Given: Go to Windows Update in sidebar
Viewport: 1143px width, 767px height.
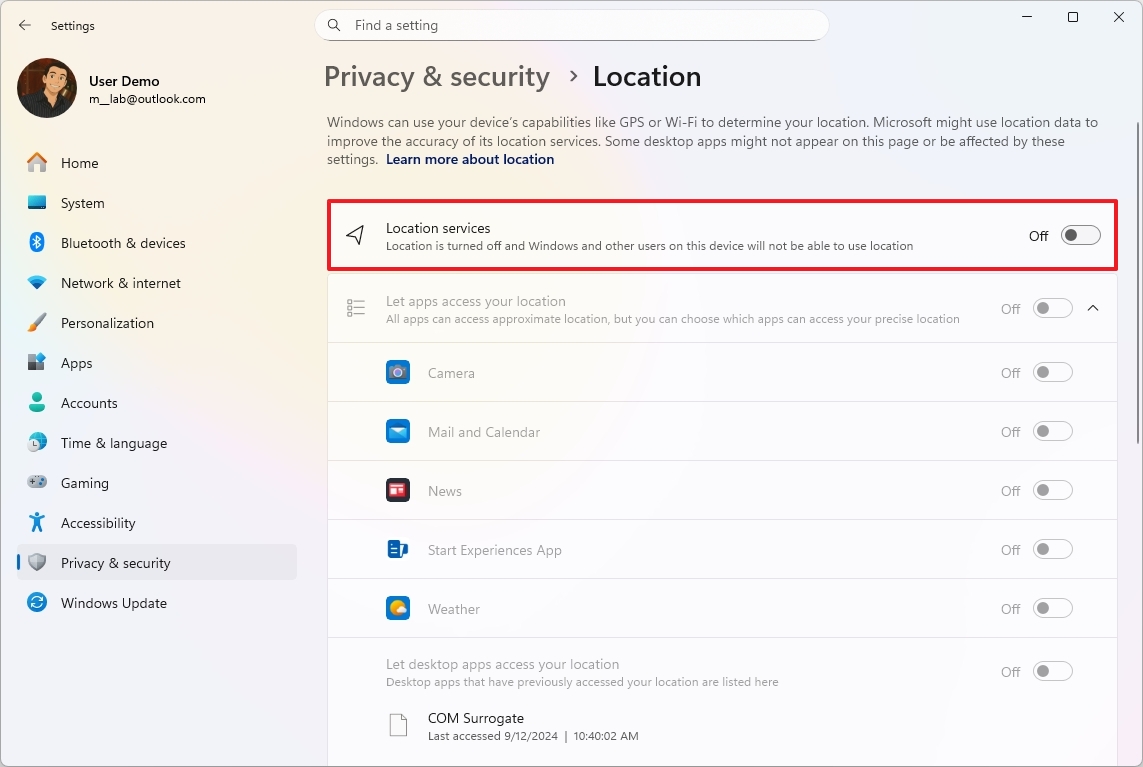Looking at the screenshot, I should (113, 603).
